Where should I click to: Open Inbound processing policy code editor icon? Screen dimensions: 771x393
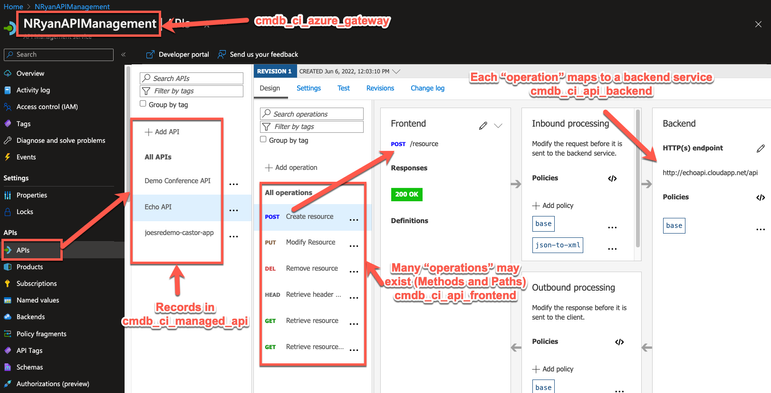[x=612, y=179]
